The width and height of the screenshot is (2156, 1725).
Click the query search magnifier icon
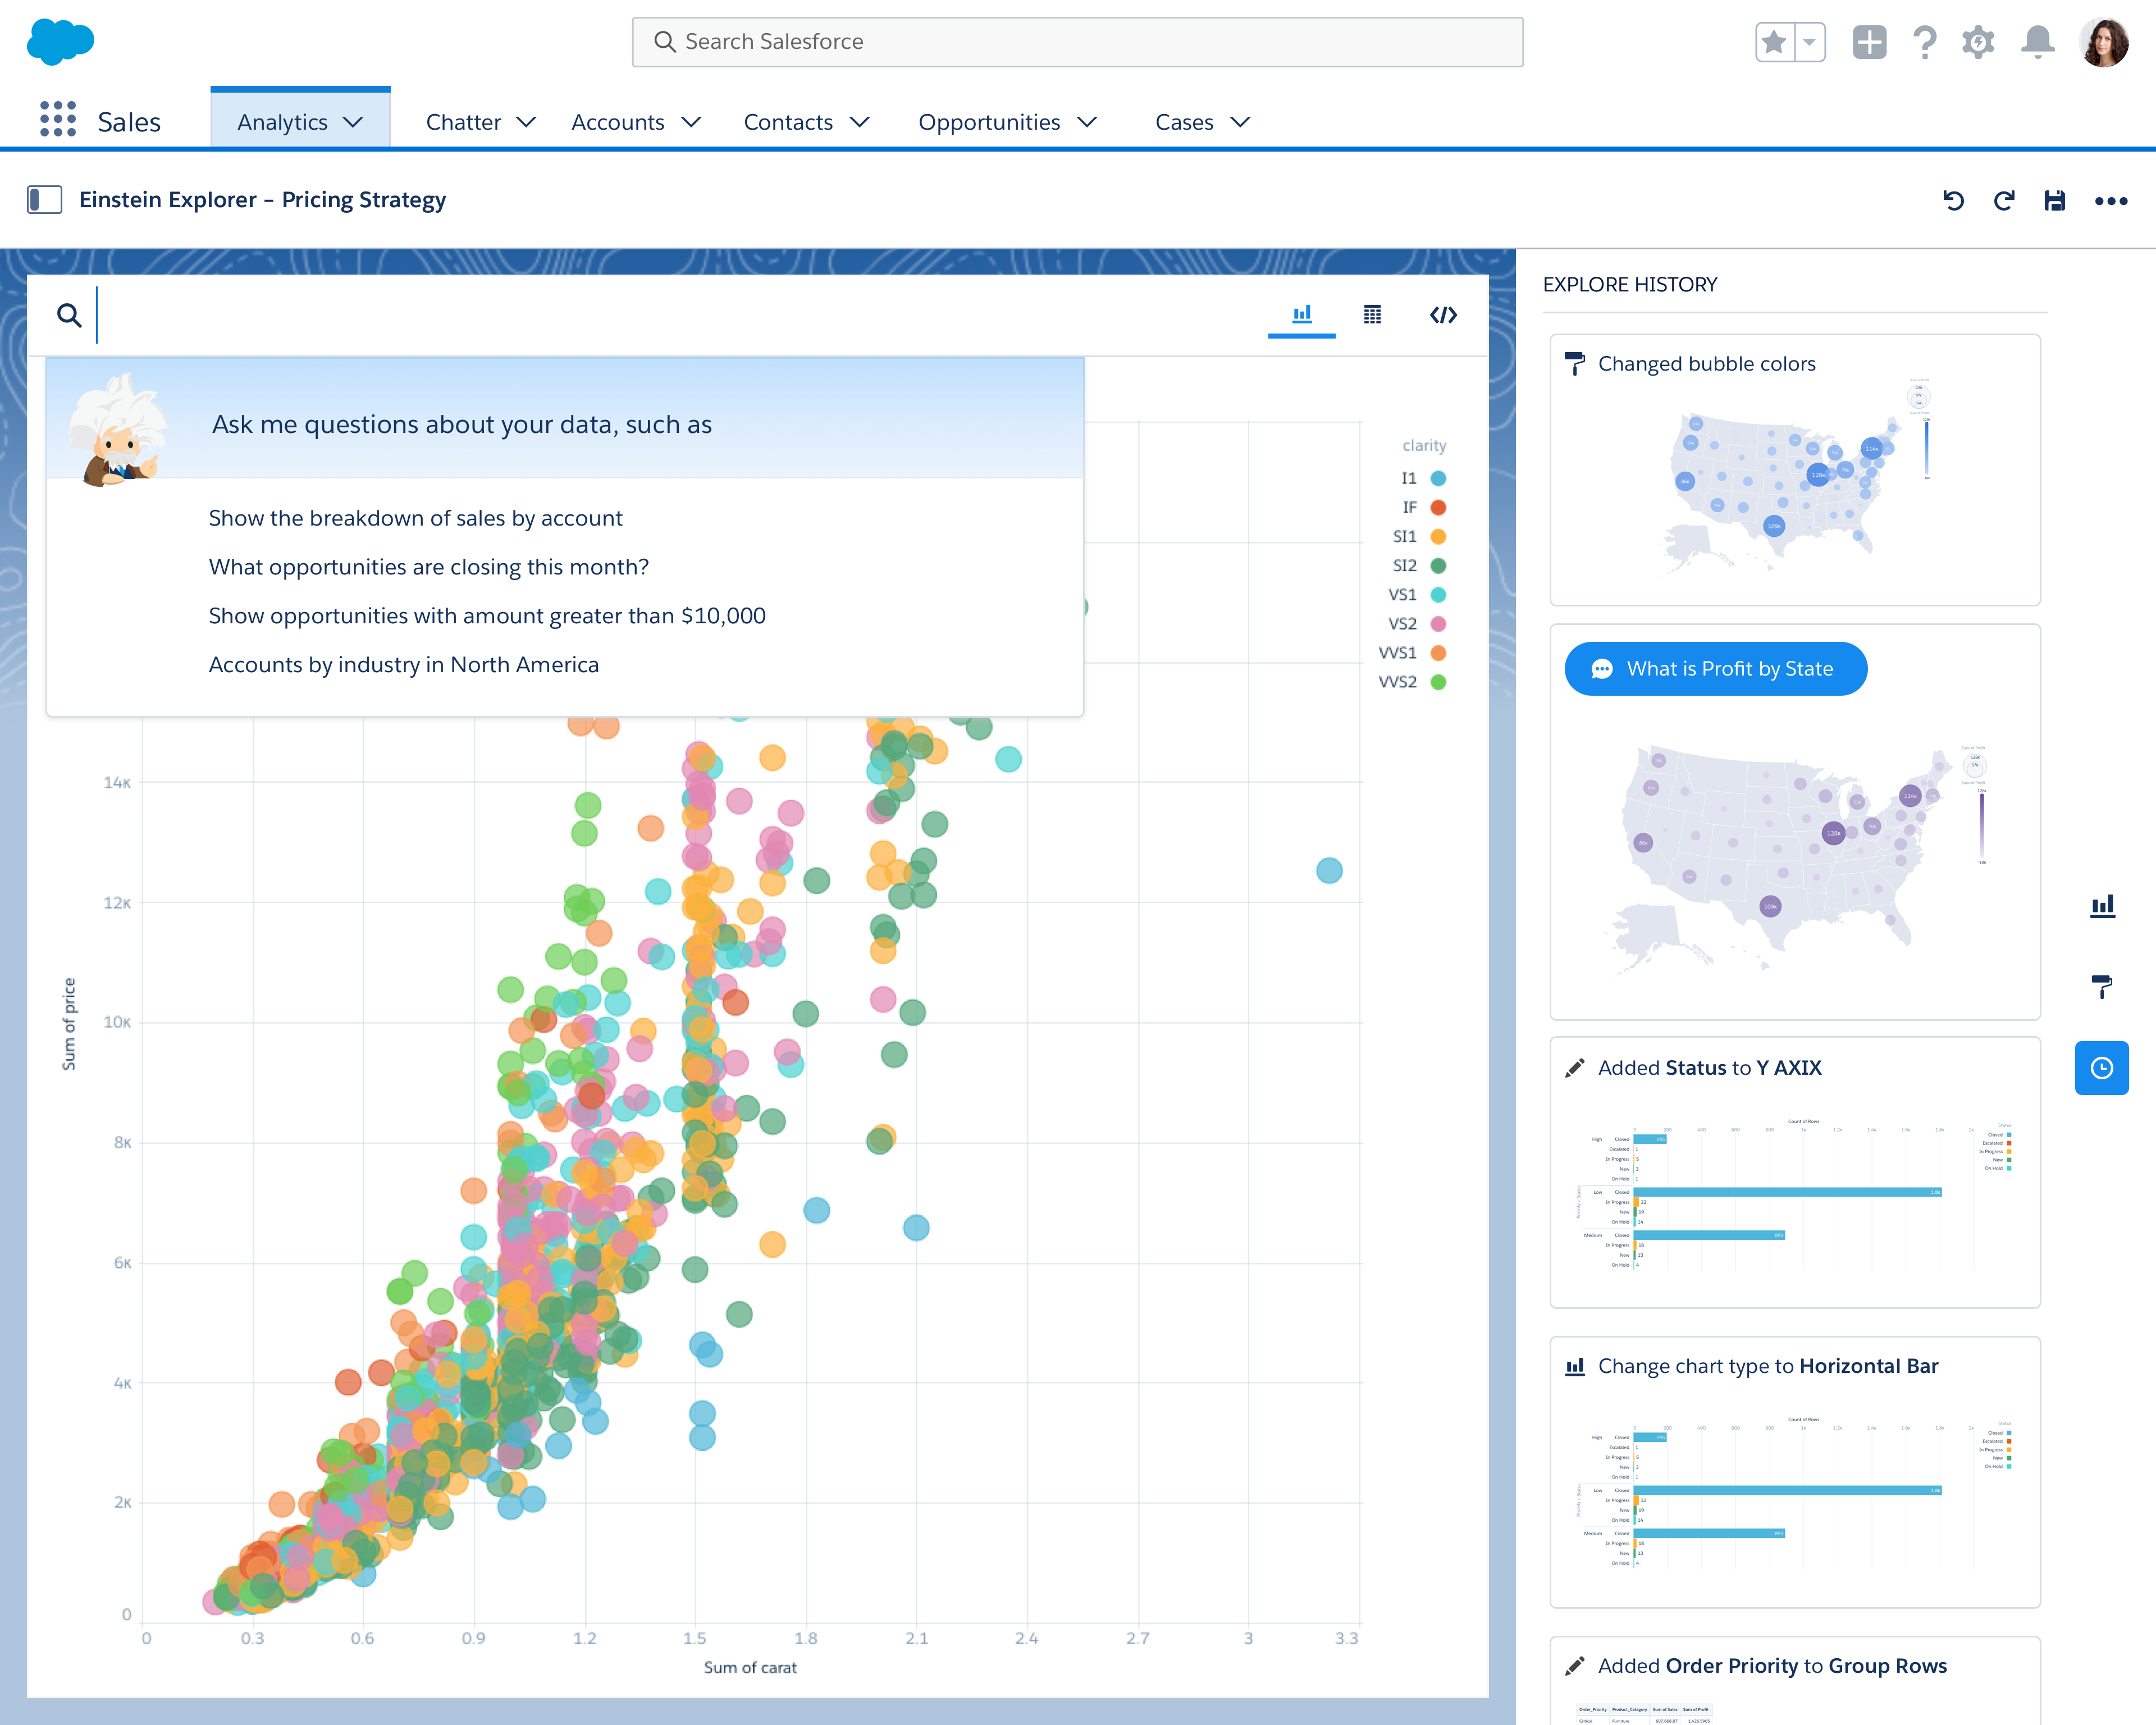69,315
